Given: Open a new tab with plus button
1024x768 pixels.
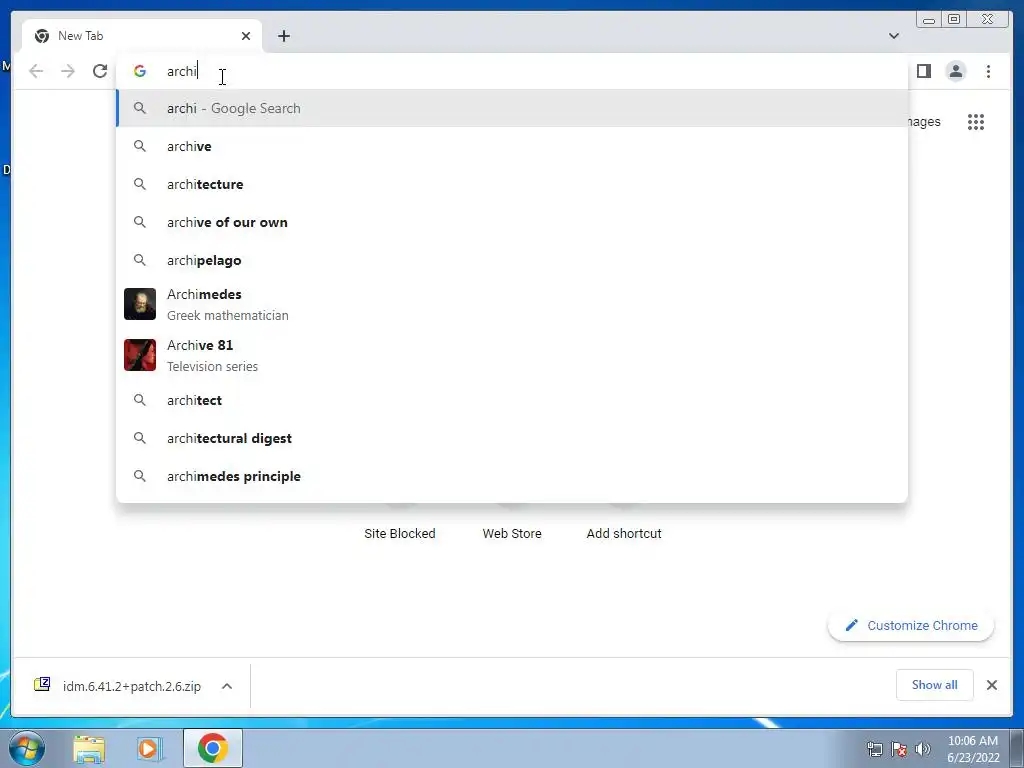Looking at the screenshot, I should click(x=283, y=36).
